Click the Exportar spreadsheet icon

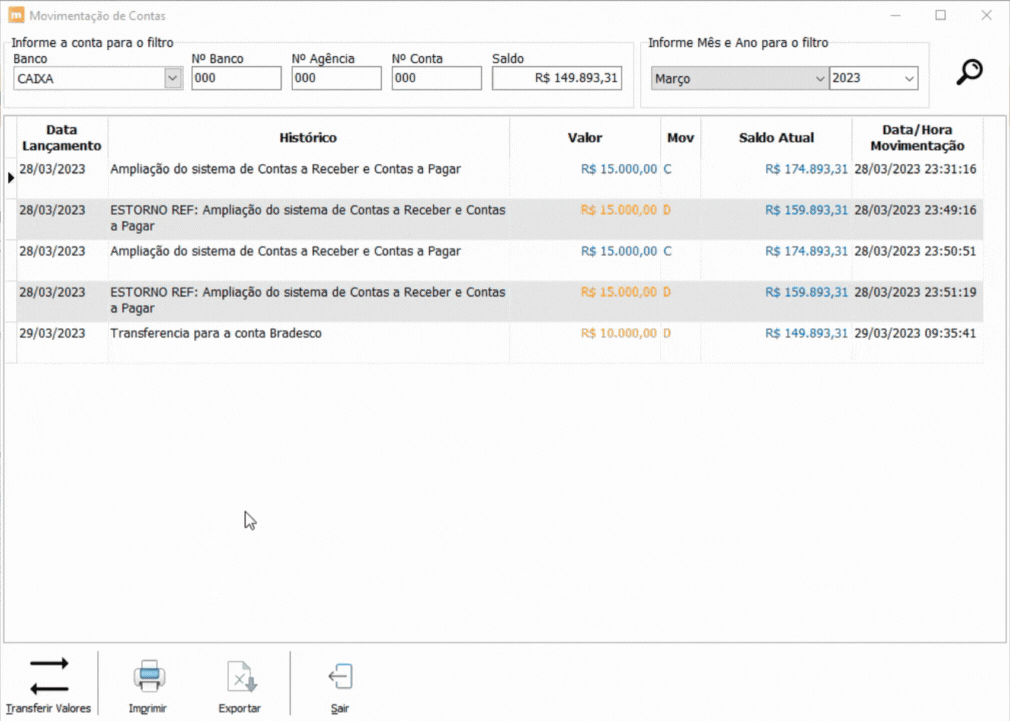point(242,677)
